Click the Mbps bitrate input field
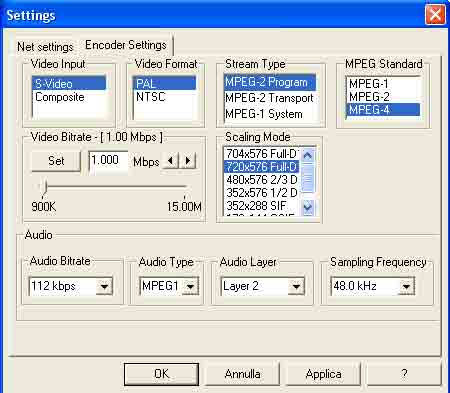Viewport: 450px width, 393px height. (108, 161)
